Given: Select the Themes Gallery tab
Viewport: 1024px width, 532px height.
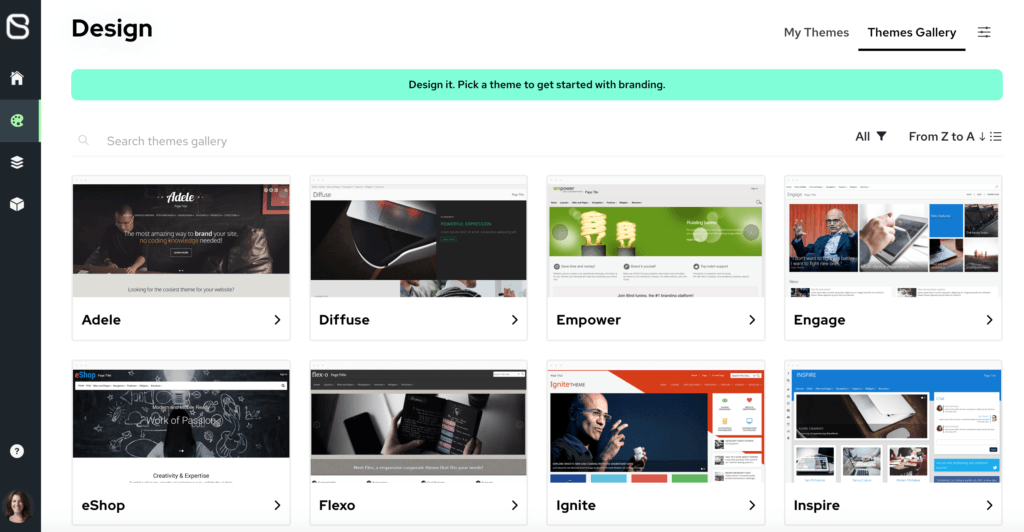Looking at the screenshot, I should [x=912, y=33].
